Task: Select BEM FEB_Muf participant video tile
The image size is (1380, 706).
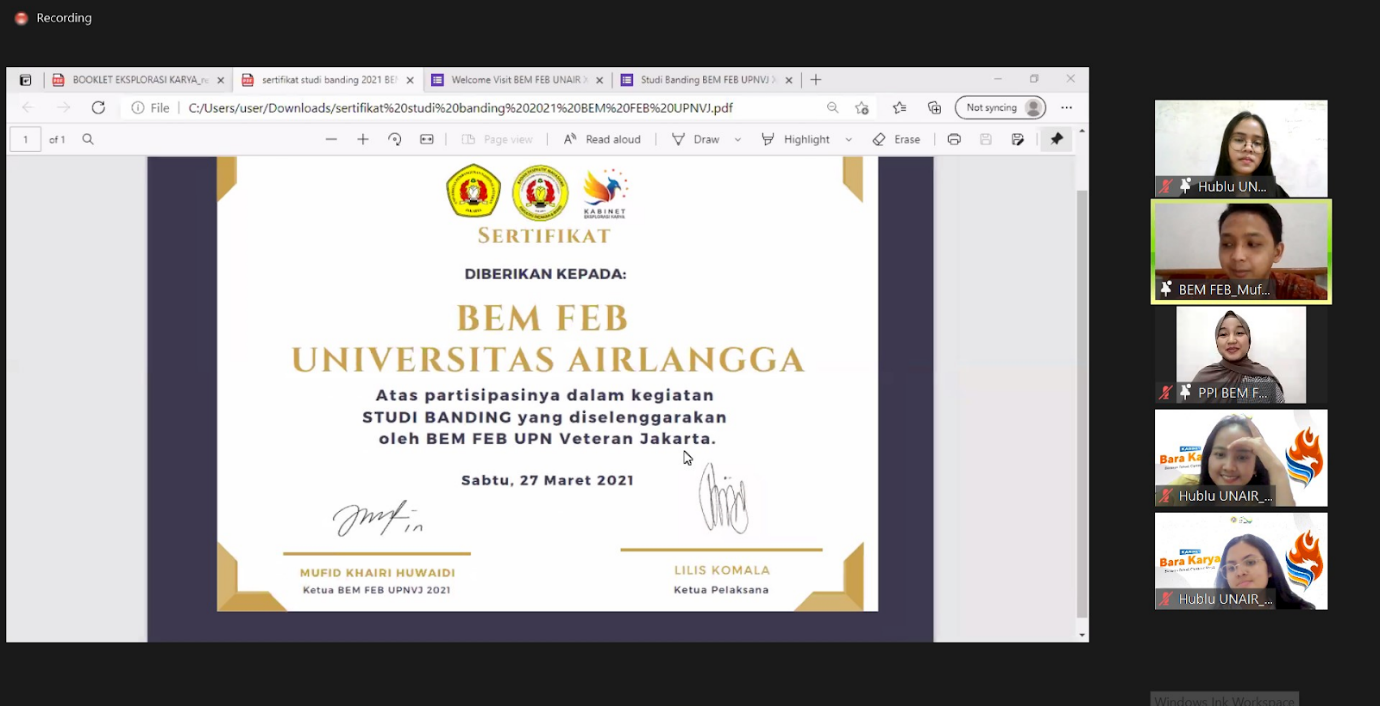Action: click(1241, 251)
